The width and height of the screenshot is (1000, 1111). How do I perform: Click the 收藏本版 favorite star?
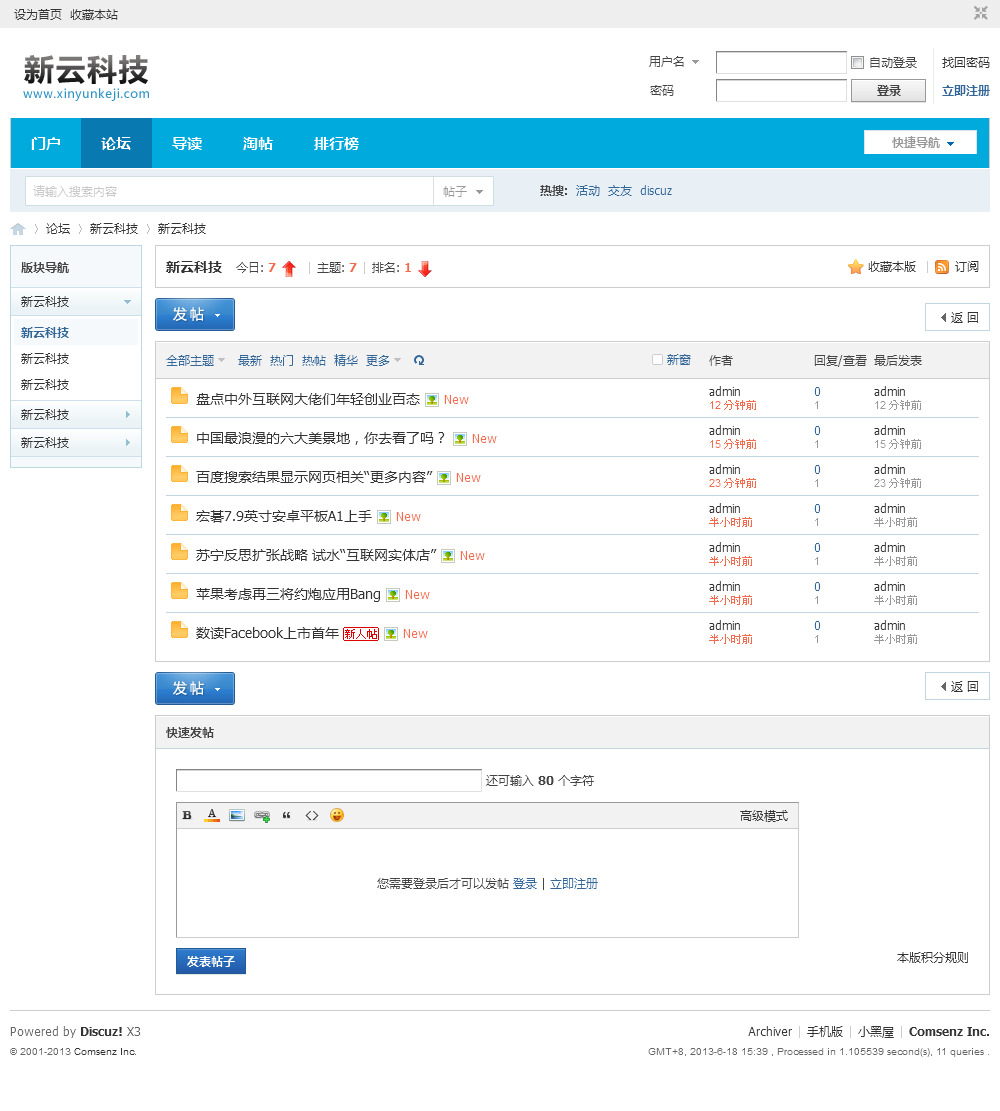[x=855, y=267]
